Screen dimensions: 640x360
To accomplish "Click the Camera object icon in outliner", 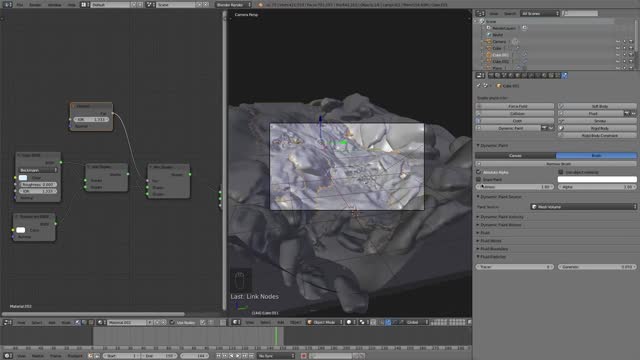I will click(x=489, y=42).
